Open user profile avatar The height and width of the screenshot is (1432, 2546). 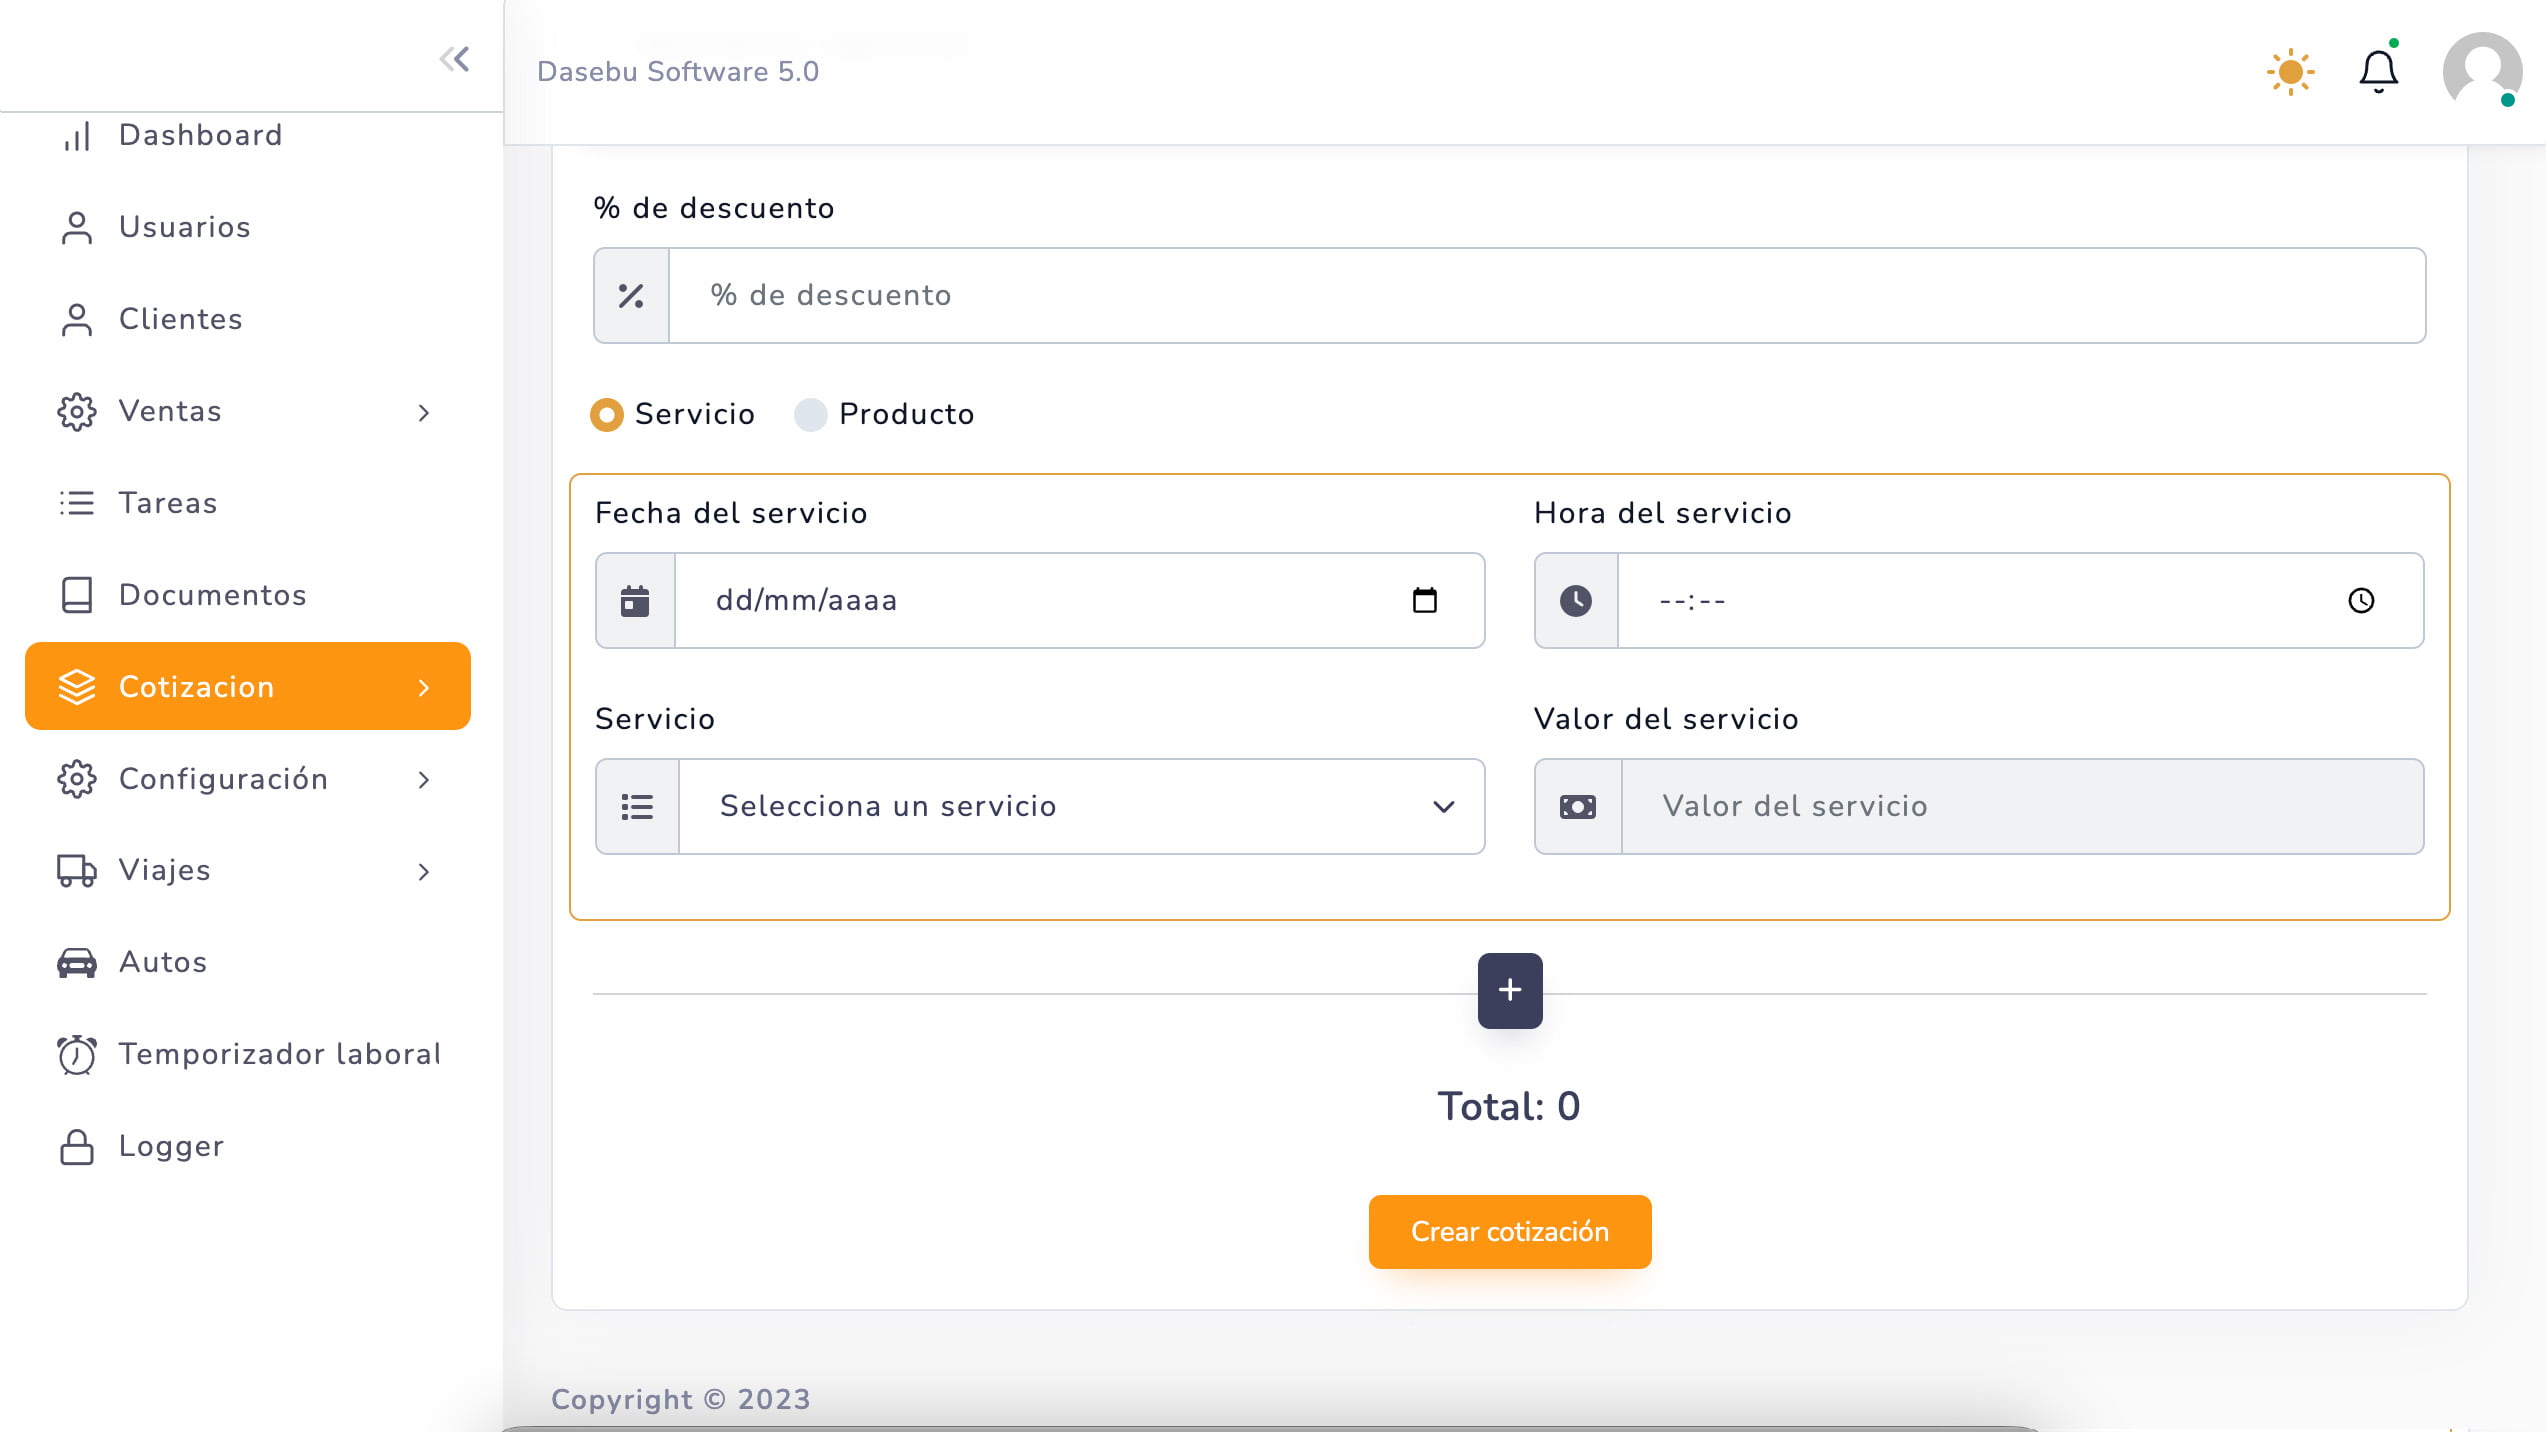coord(2482,71)
